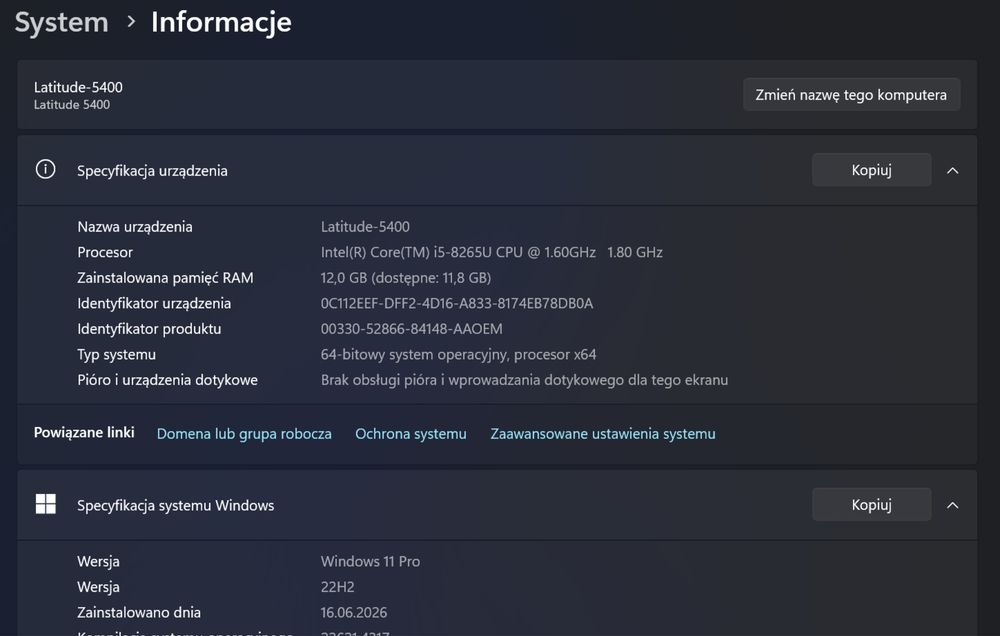
Task: Click the breadcrumb arrow separator after System
Action: click(131, 22)
